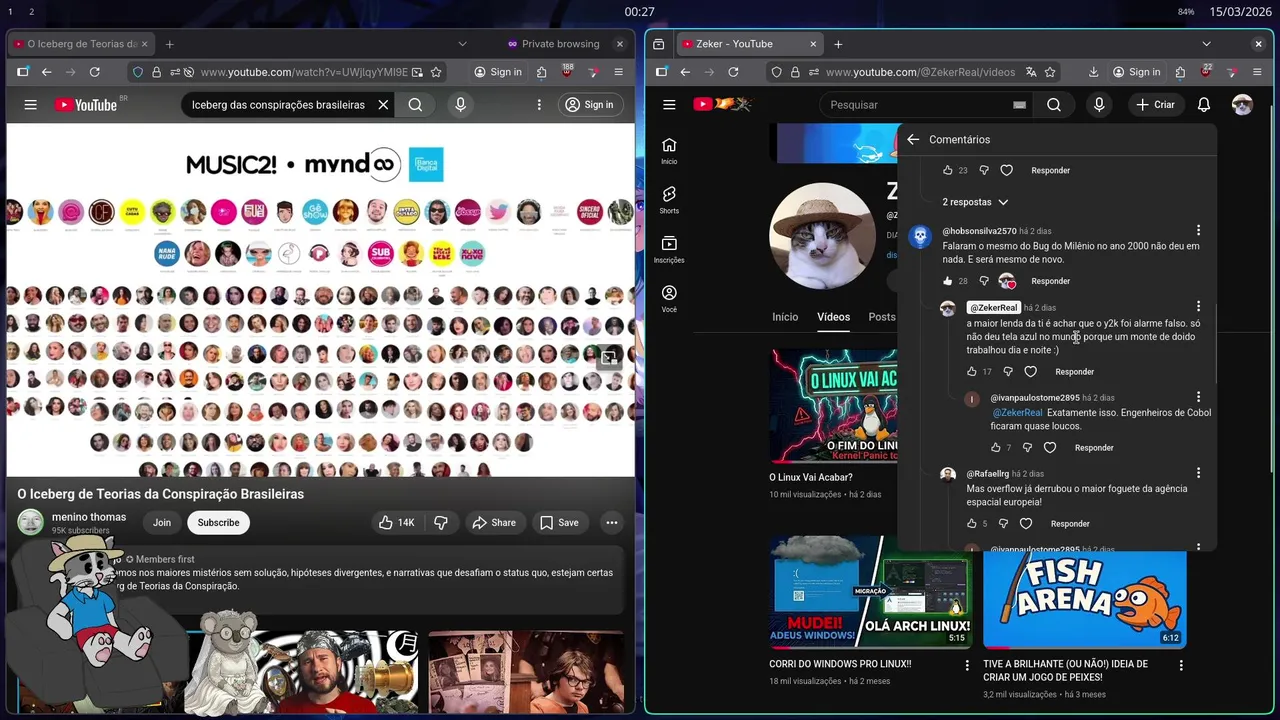Screen dimensions: 1280x720
Task: Bookmark the left window's page with star
Action: [x=436, y=72]
